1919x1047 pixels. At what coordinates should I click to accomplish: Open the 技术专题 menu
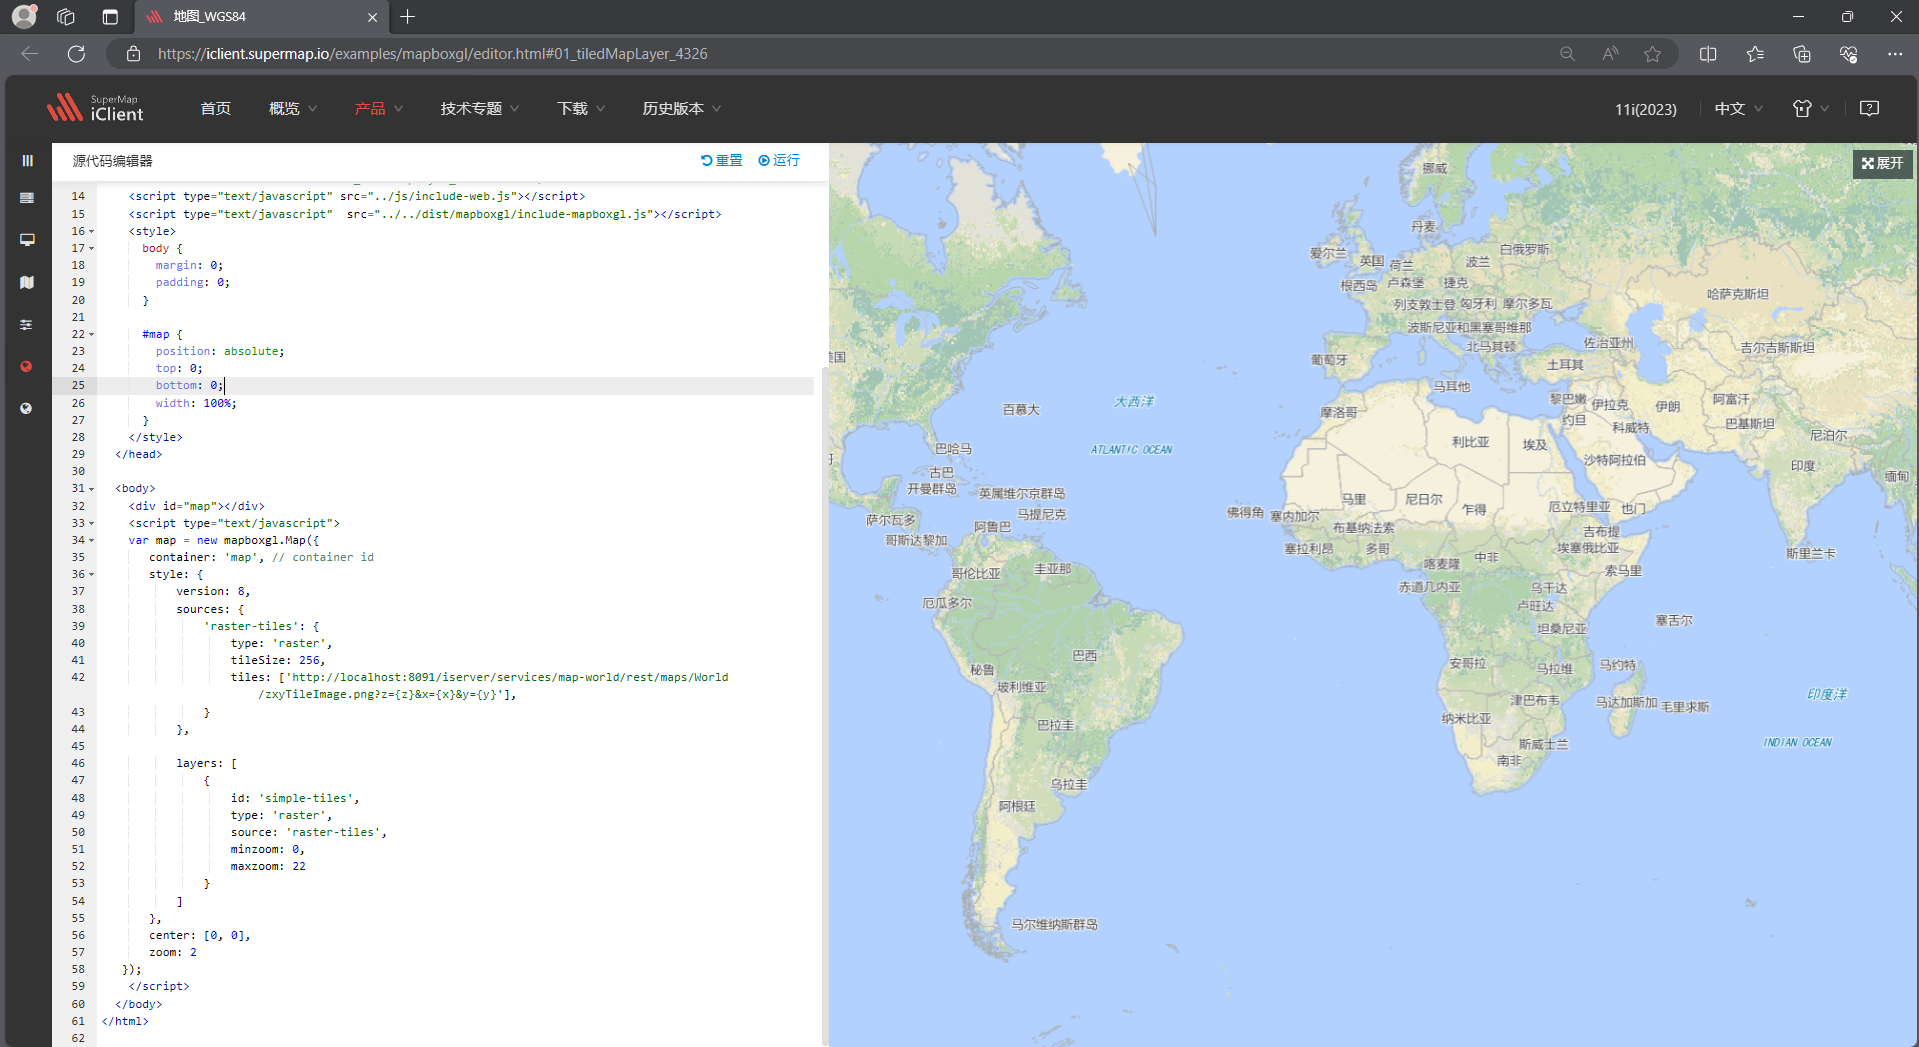[x=480, y=108]
